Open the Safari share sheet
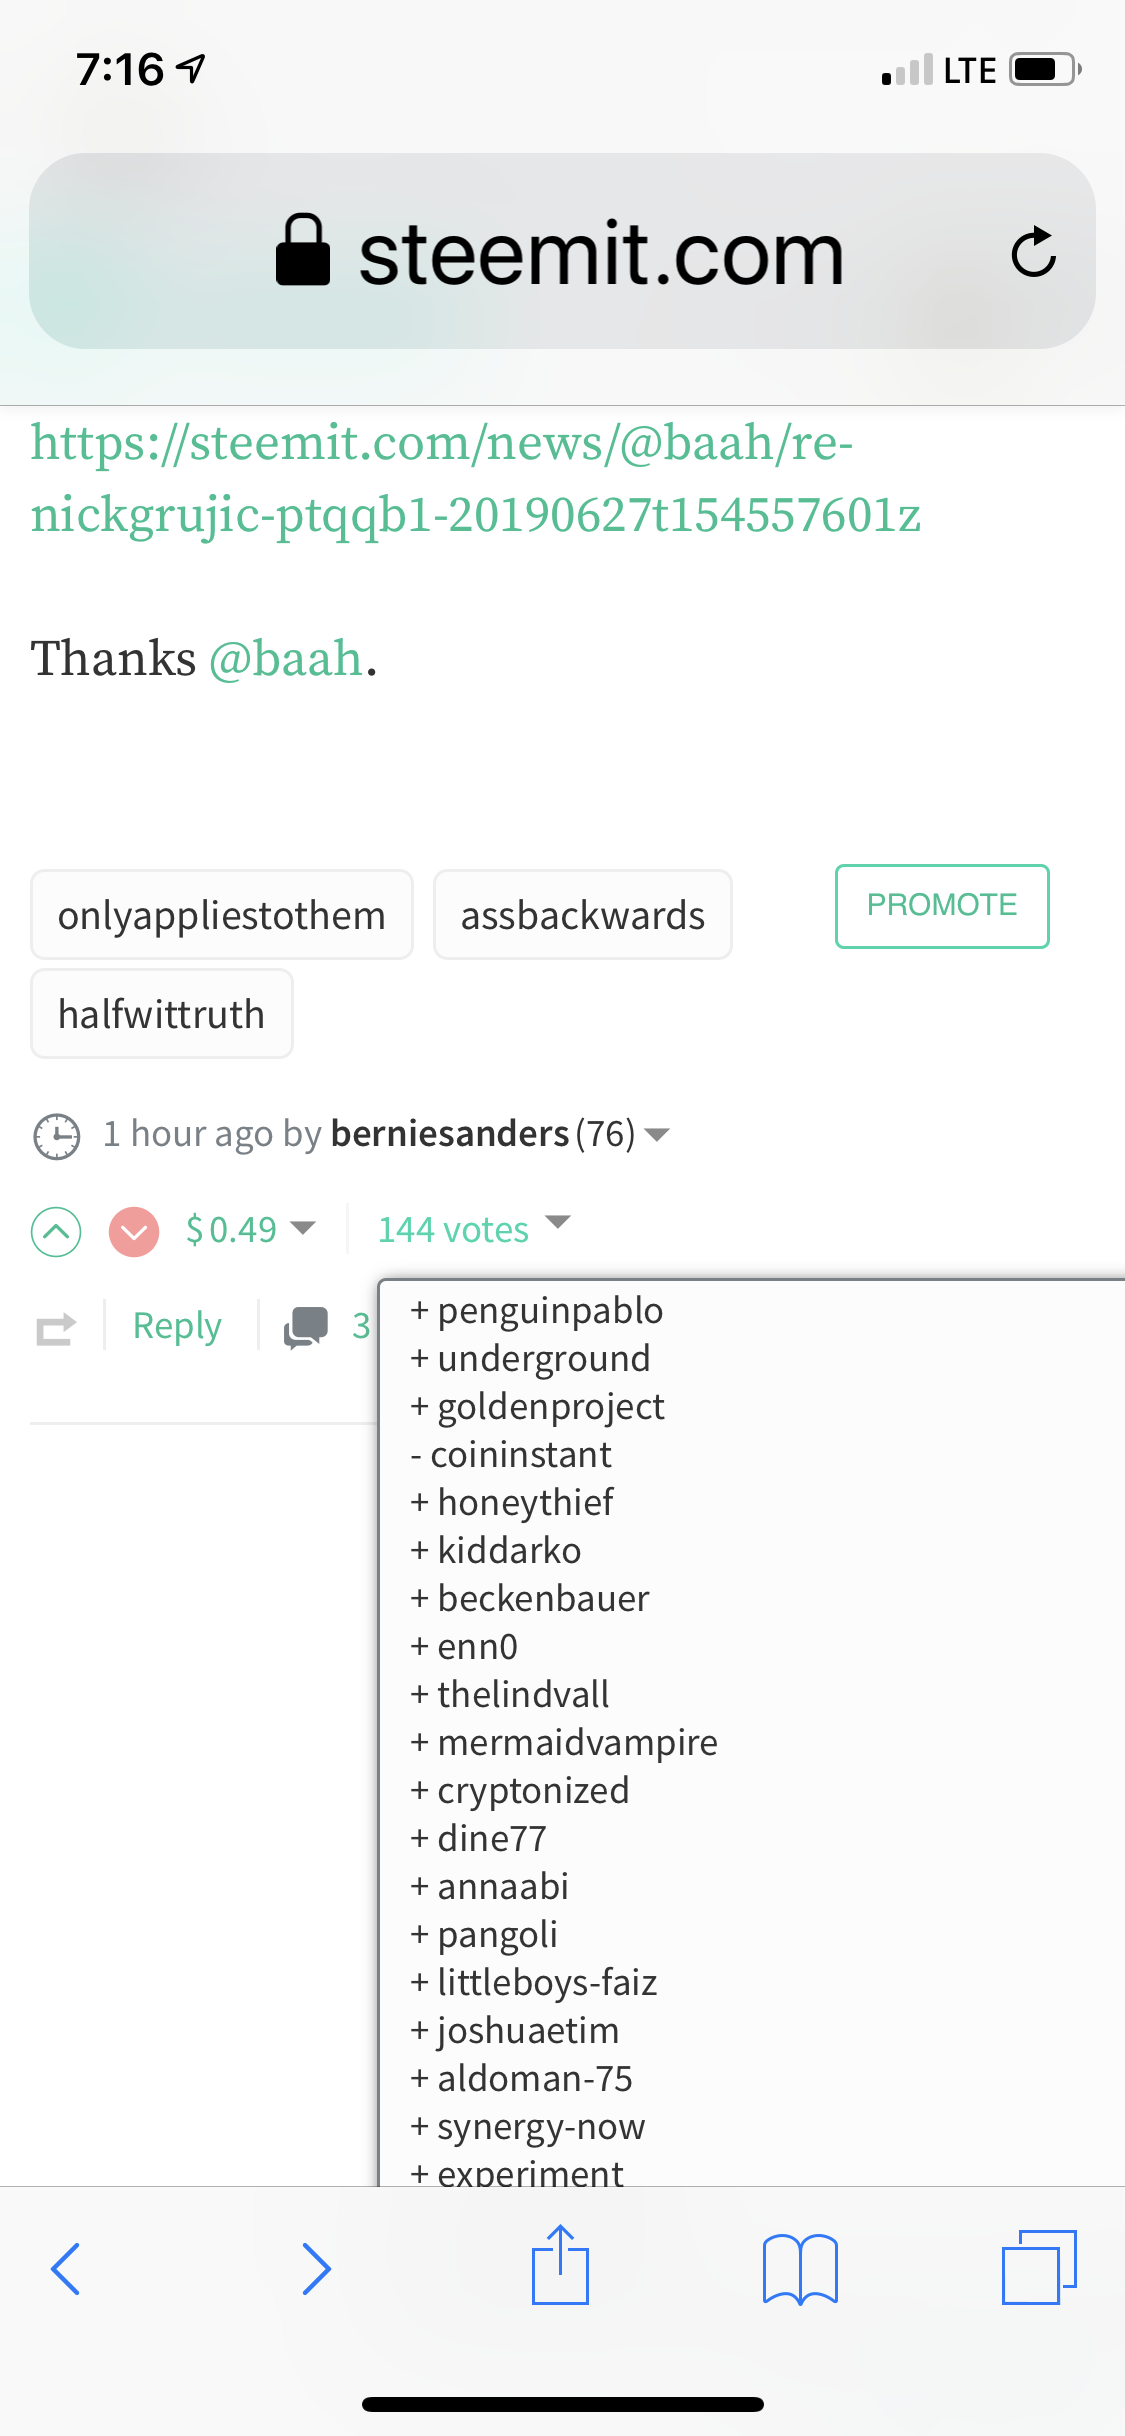This screenshot has width=1125, height=2436. tap(562, 2268)
